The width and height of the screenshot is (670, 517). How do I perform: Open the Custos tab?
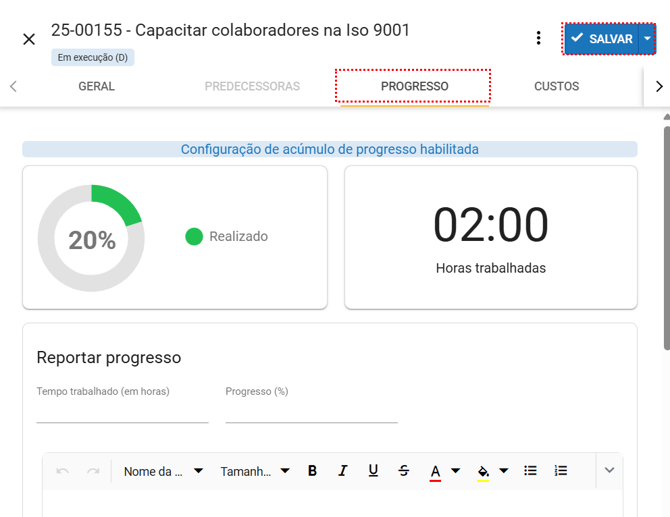[x=556, y=86]
